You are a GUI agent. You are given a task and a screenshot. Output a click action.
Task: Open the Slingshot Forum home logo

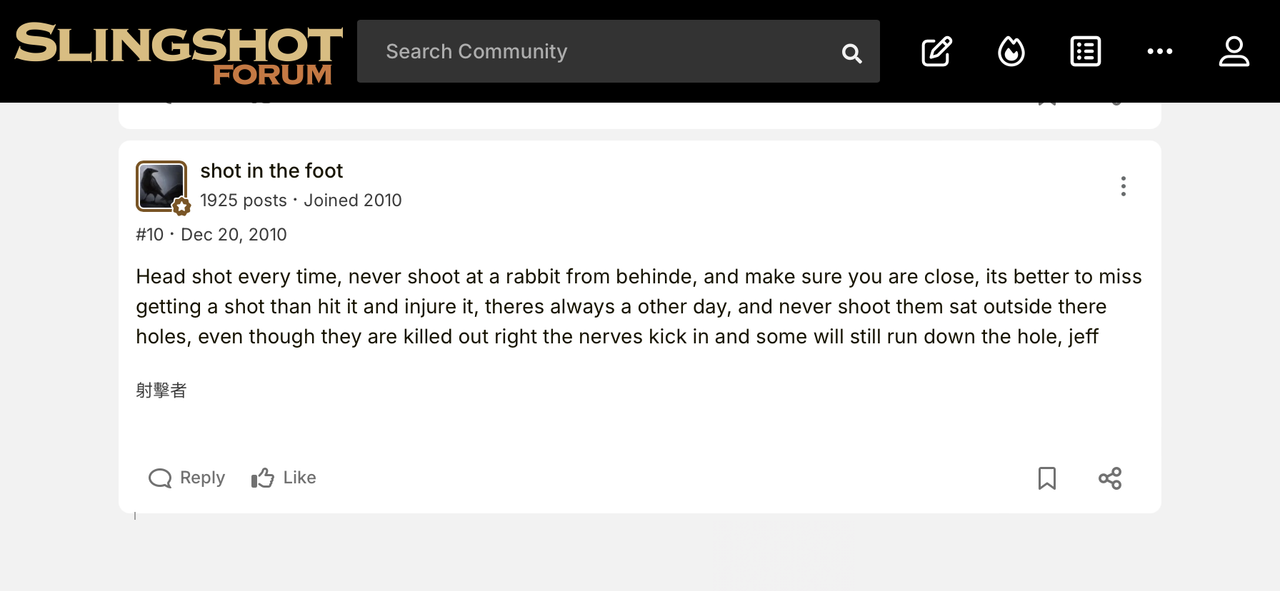tap(178, 52)
